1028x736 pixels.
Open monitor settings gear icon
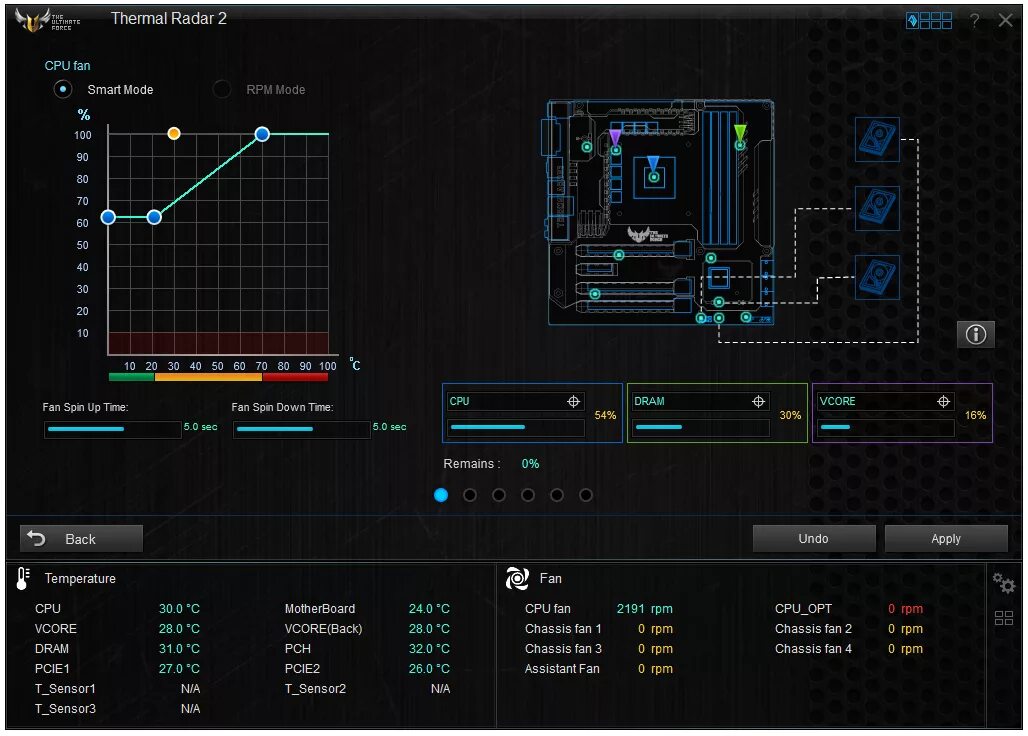1004,582
